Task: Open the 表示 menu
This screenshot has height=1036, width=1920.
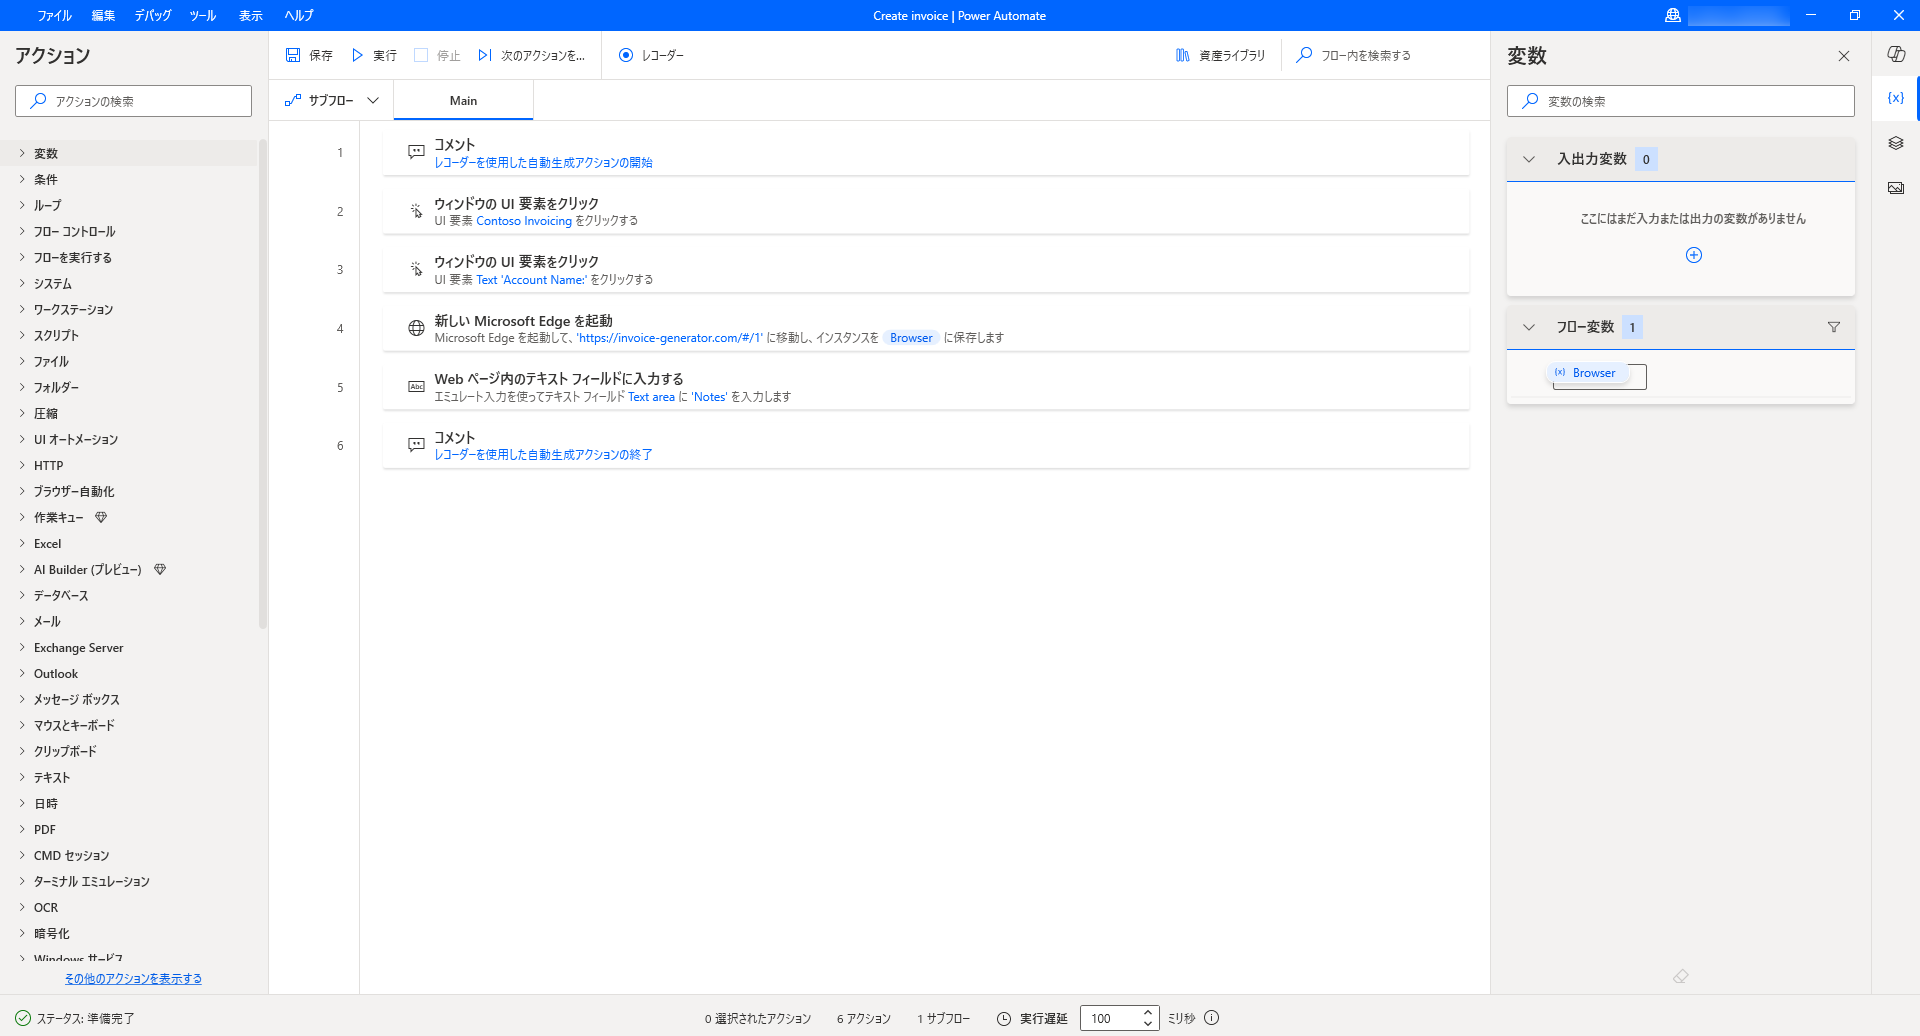Action: [x=251, y=15]
